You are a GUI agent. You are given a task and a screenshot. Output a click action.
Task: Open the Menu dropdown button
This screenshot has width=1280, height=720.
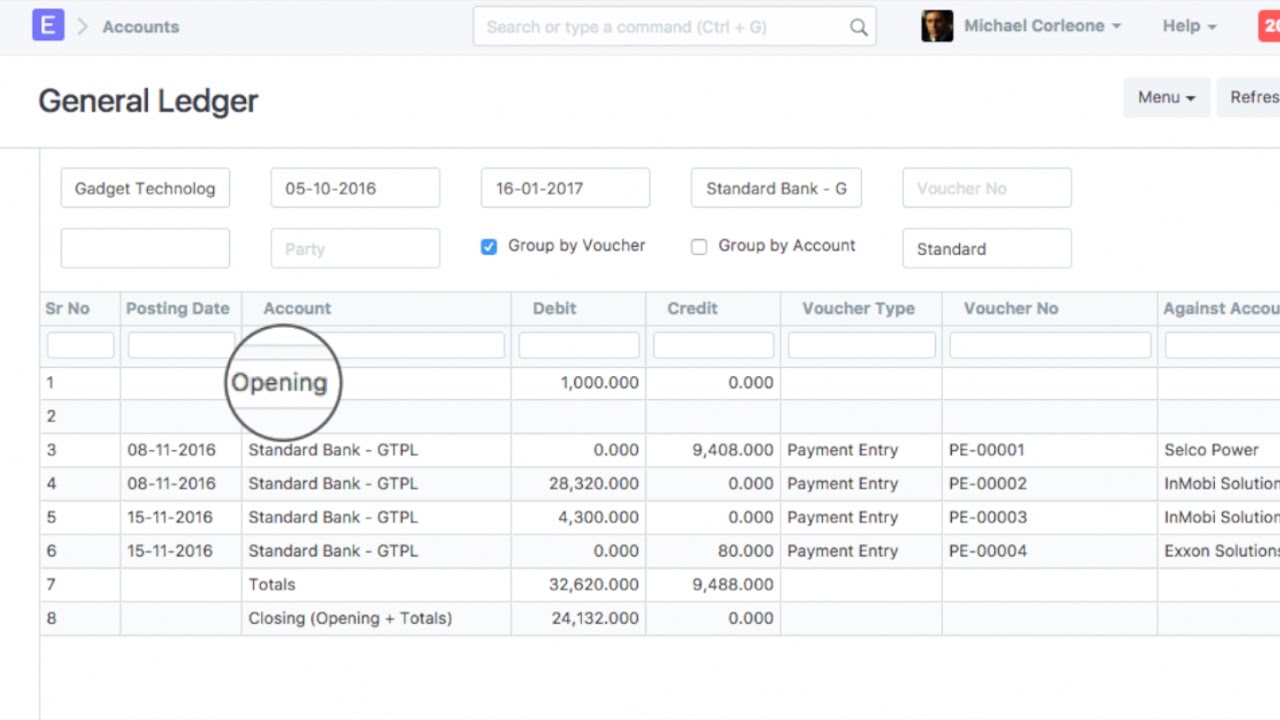click(x=1166, y=97)
